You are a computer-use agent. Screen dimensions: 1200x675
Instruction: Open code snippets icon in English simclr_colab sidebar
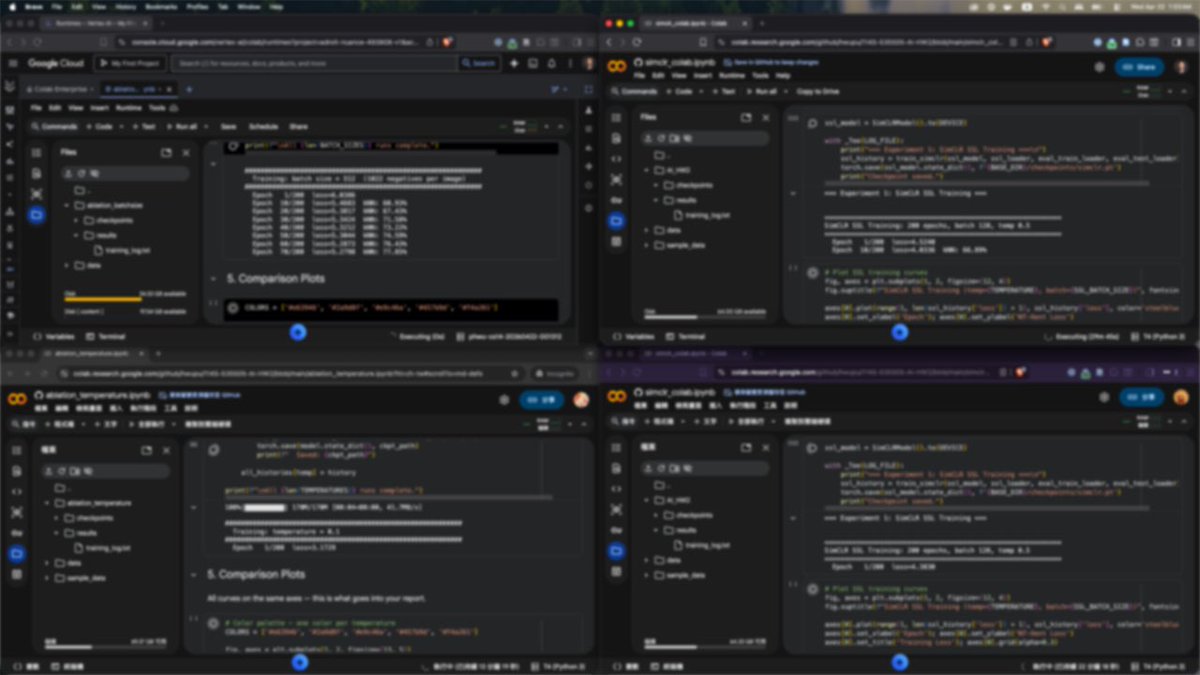[x=616, y=159]
